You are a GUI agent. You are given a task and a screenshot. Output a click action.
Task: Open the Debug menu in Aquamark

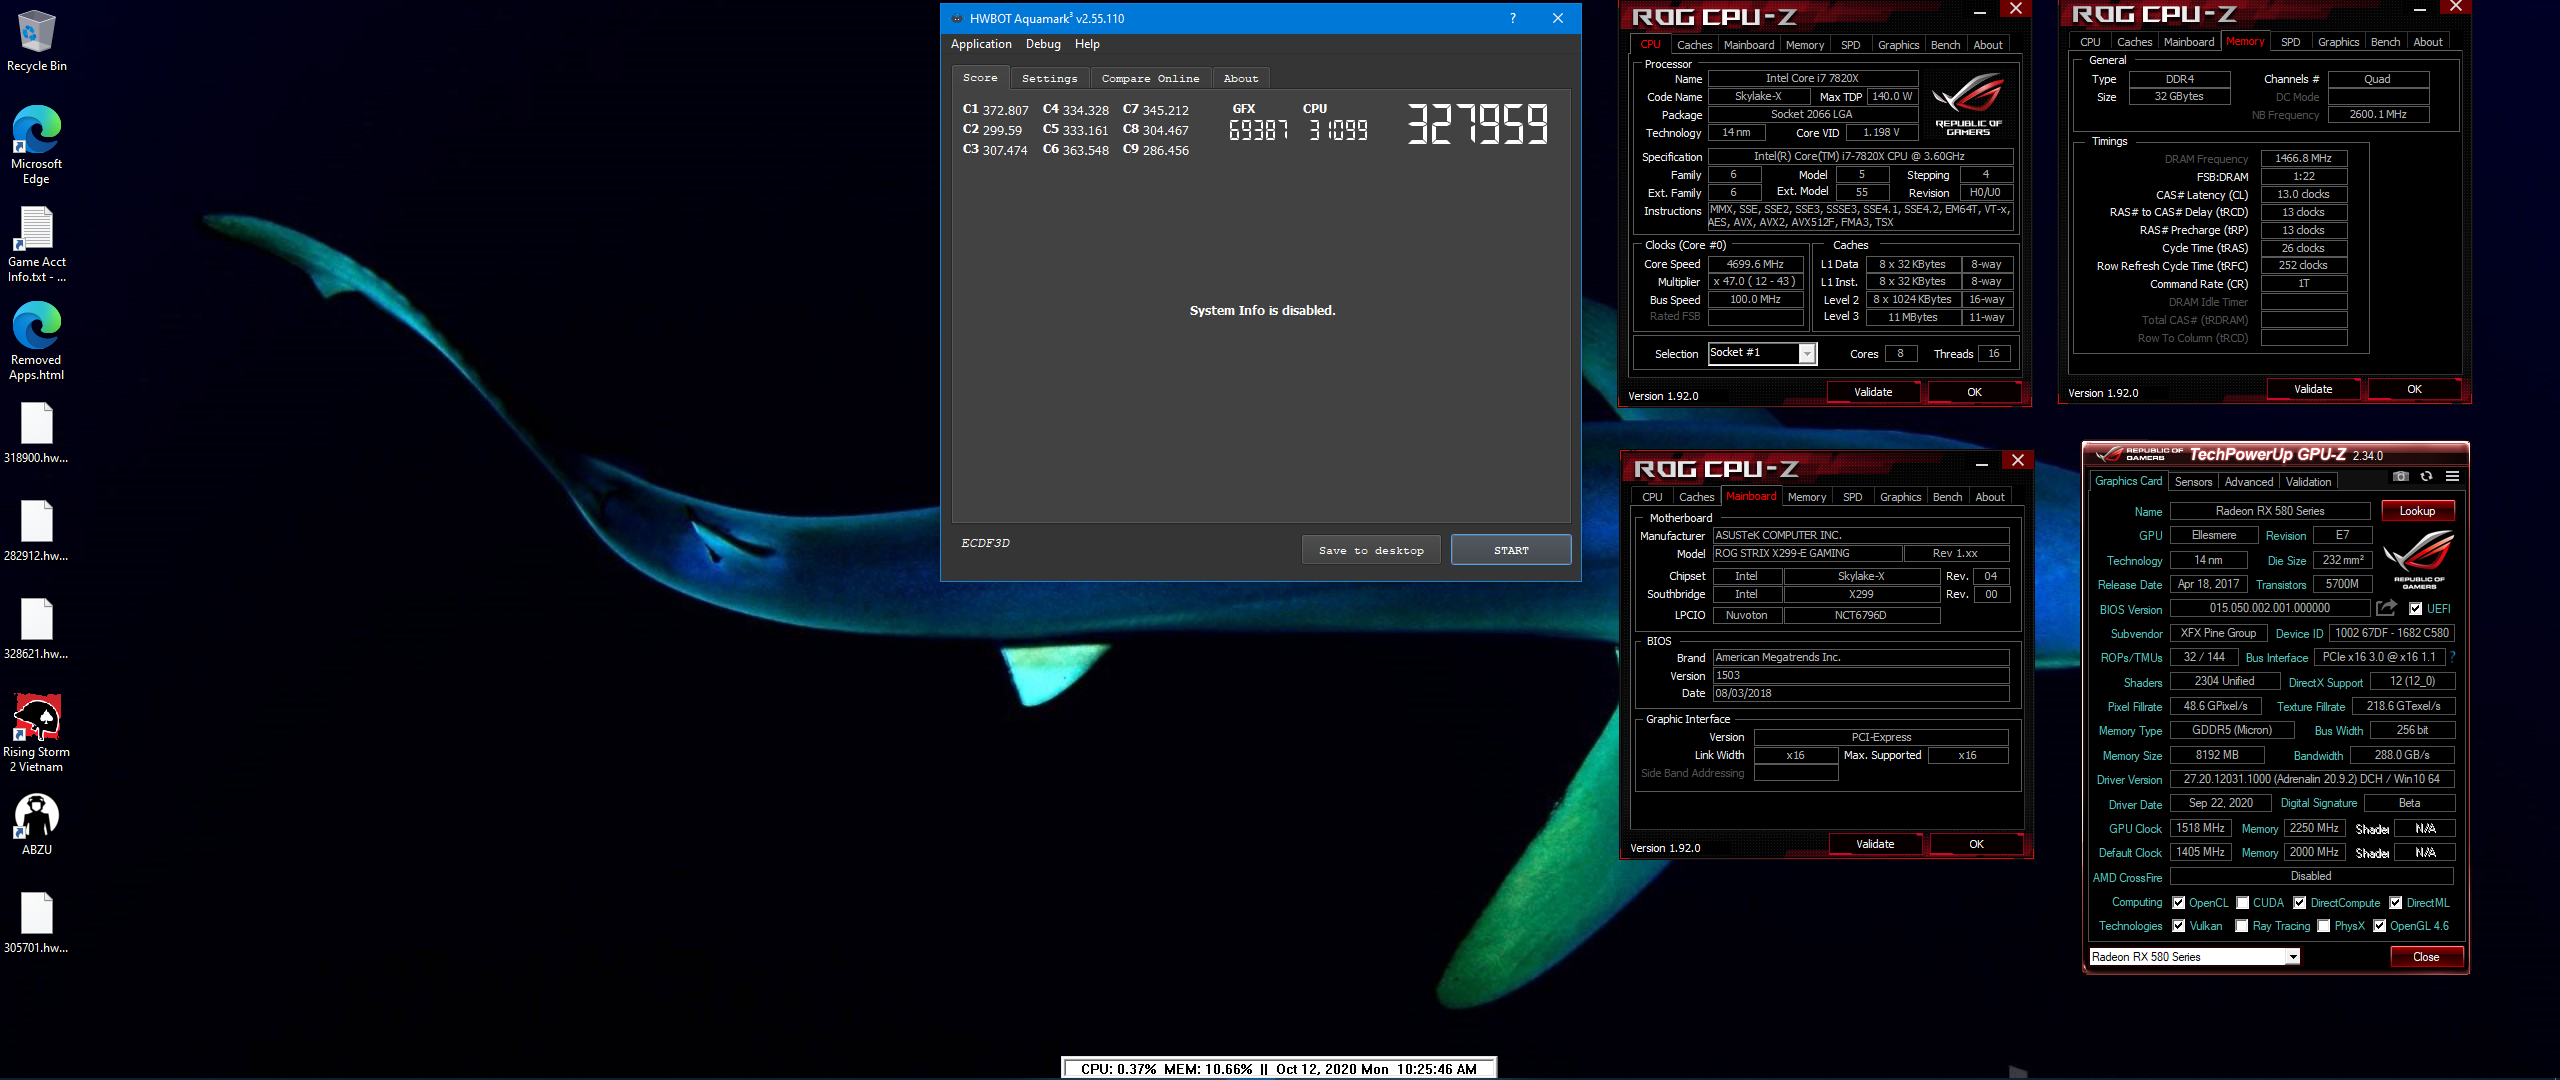pos(1043,44)
